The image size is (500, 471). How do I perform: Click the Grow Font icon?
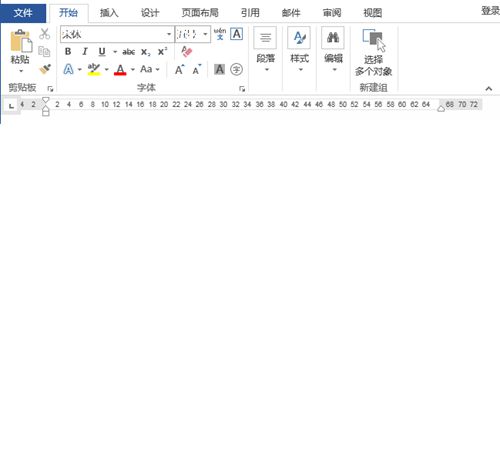pos(179,69)
